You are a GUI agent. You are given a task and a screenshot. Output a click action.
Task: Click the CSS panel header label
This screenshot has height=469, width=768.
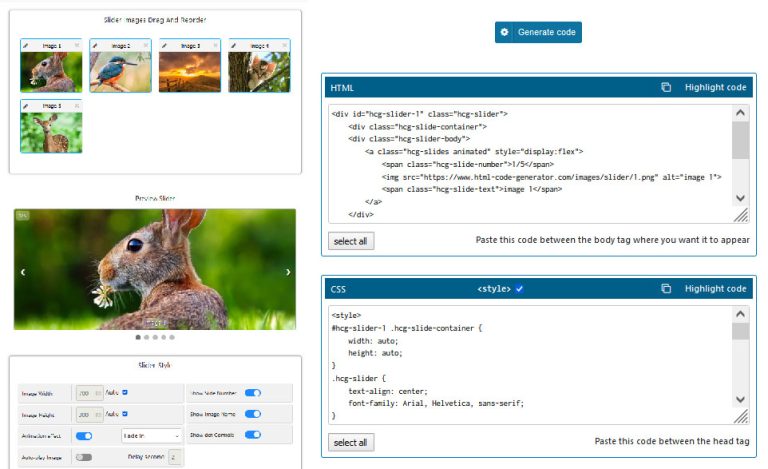coord(338,289)
